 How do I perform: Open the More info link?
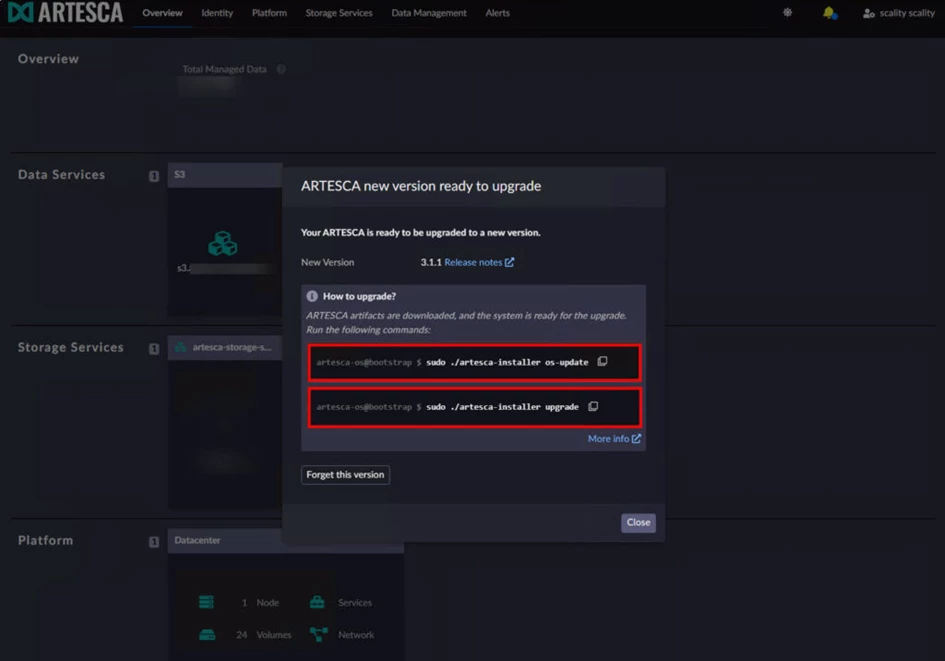[x=614, y=439]
